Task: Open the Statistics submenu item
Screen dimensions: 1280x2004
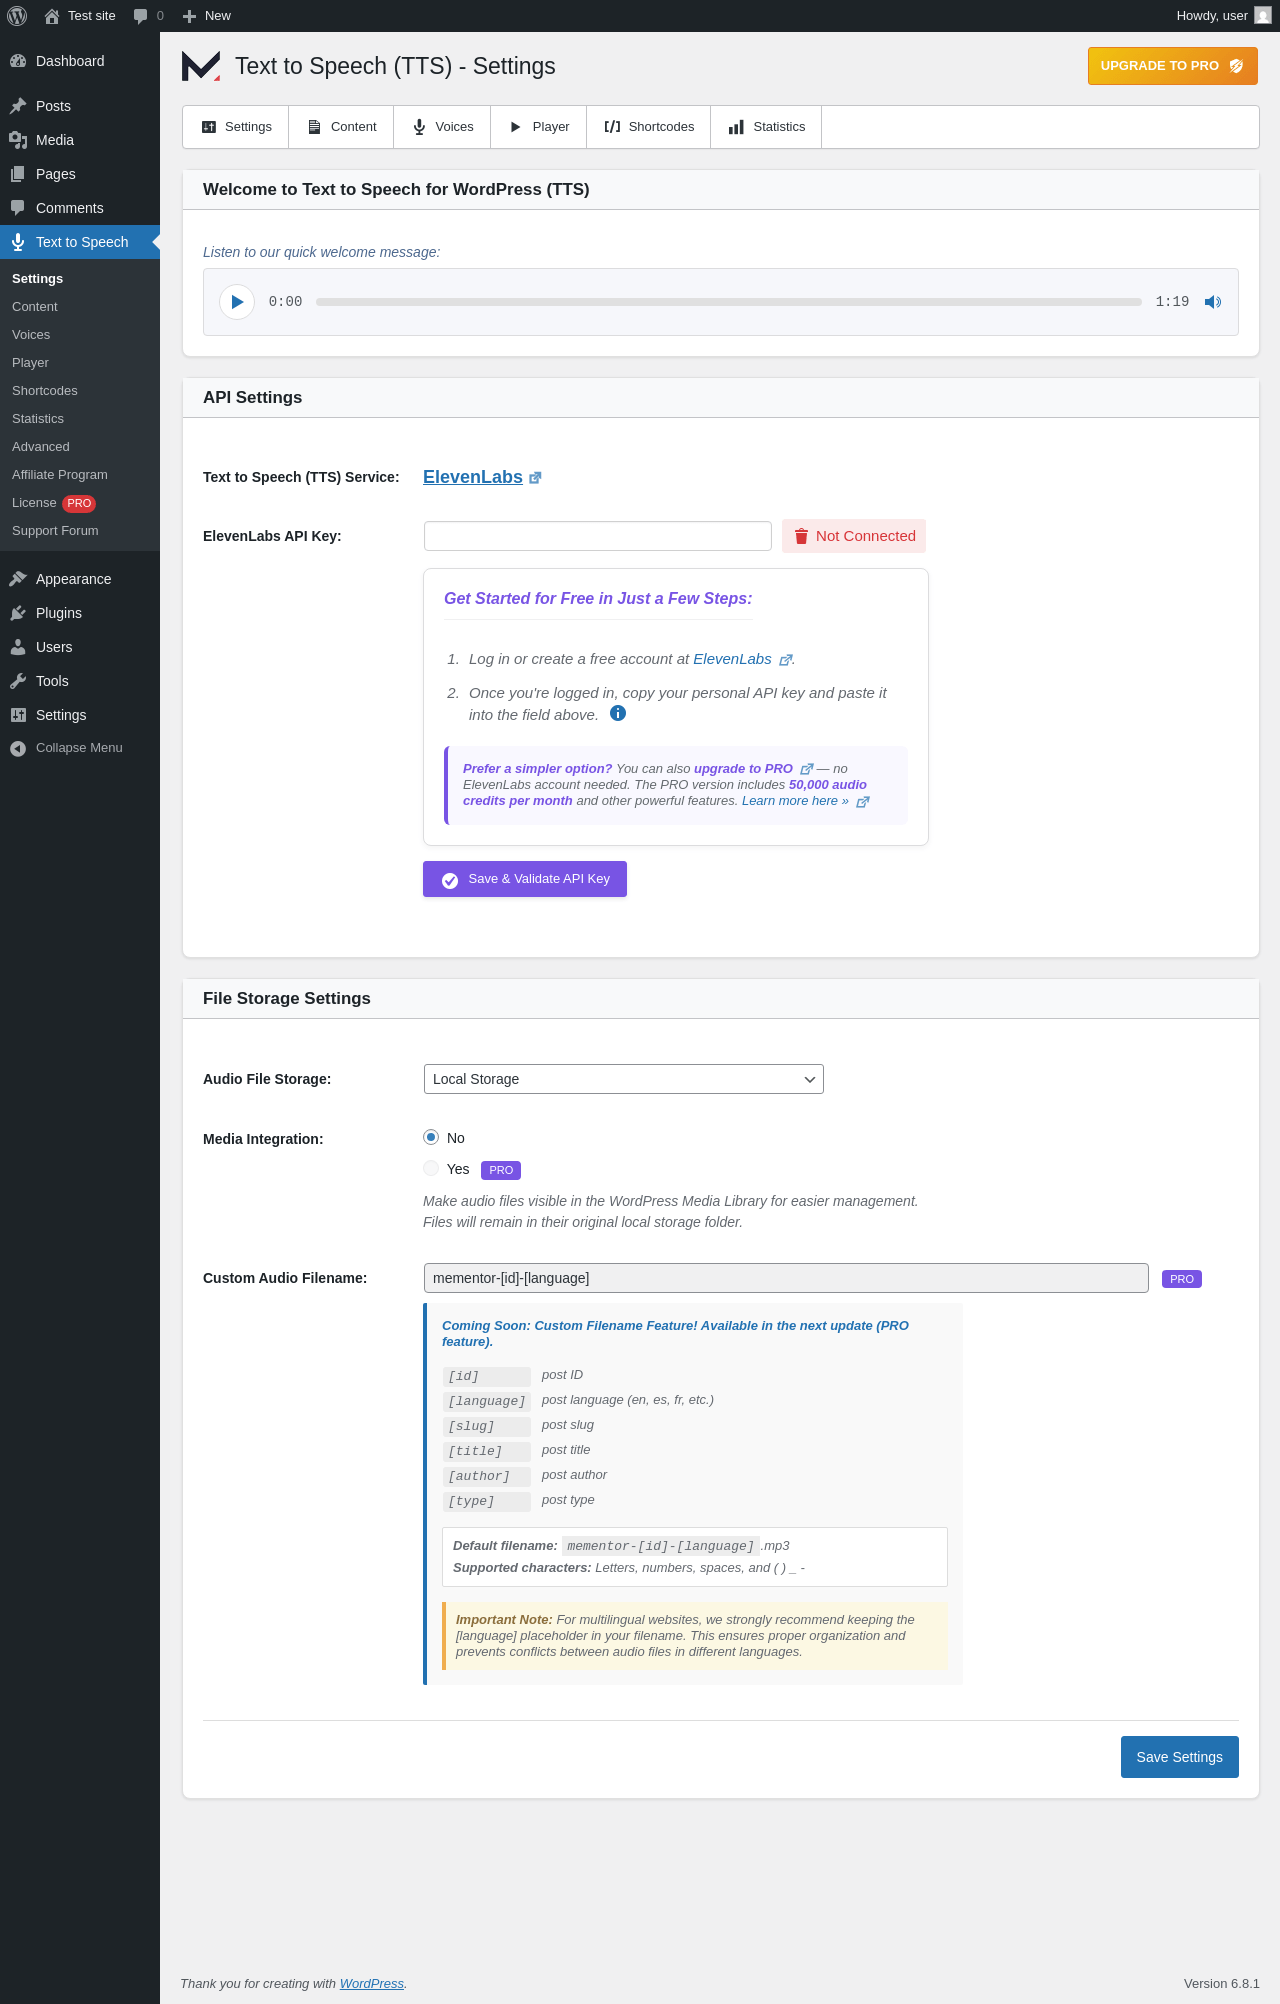Action: pos(38,419)
